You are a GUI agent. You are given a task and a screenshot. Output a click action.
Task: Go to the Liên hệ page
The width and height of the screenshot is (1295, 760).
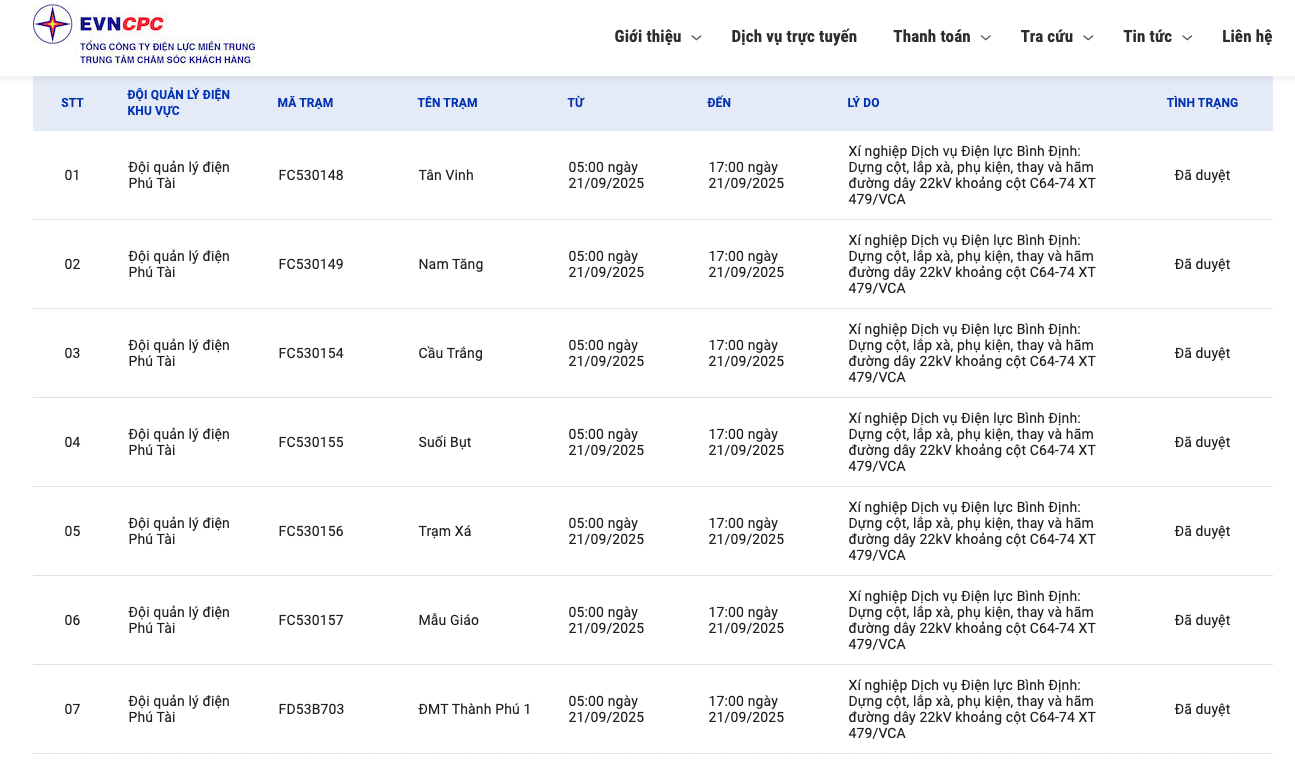click(1246, 37)
